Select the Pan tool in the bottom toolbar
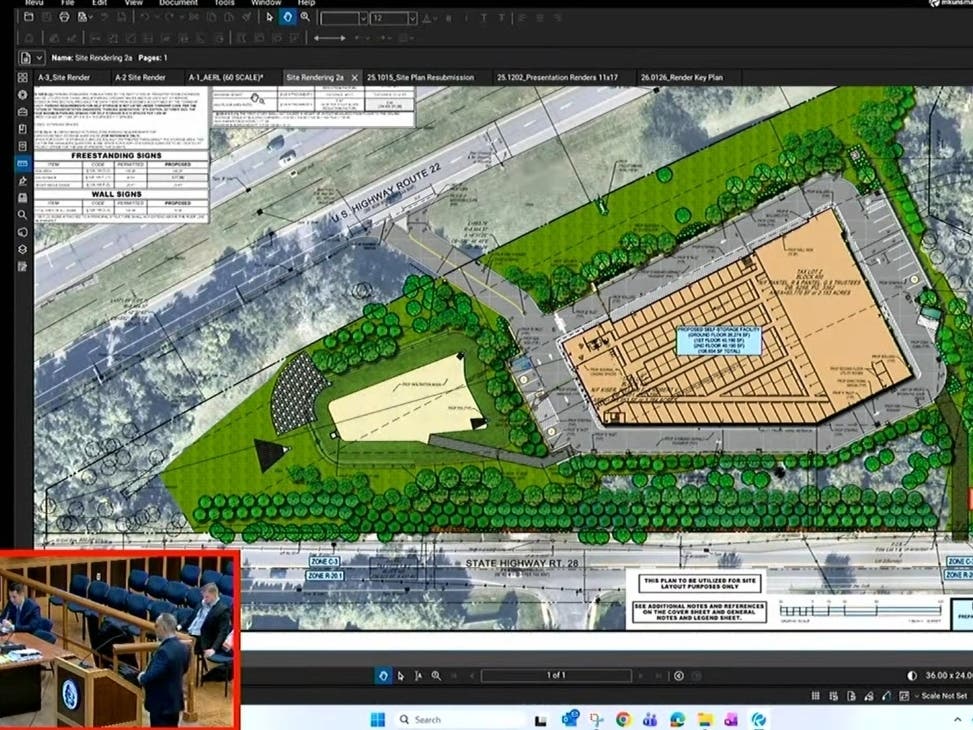 383,674
